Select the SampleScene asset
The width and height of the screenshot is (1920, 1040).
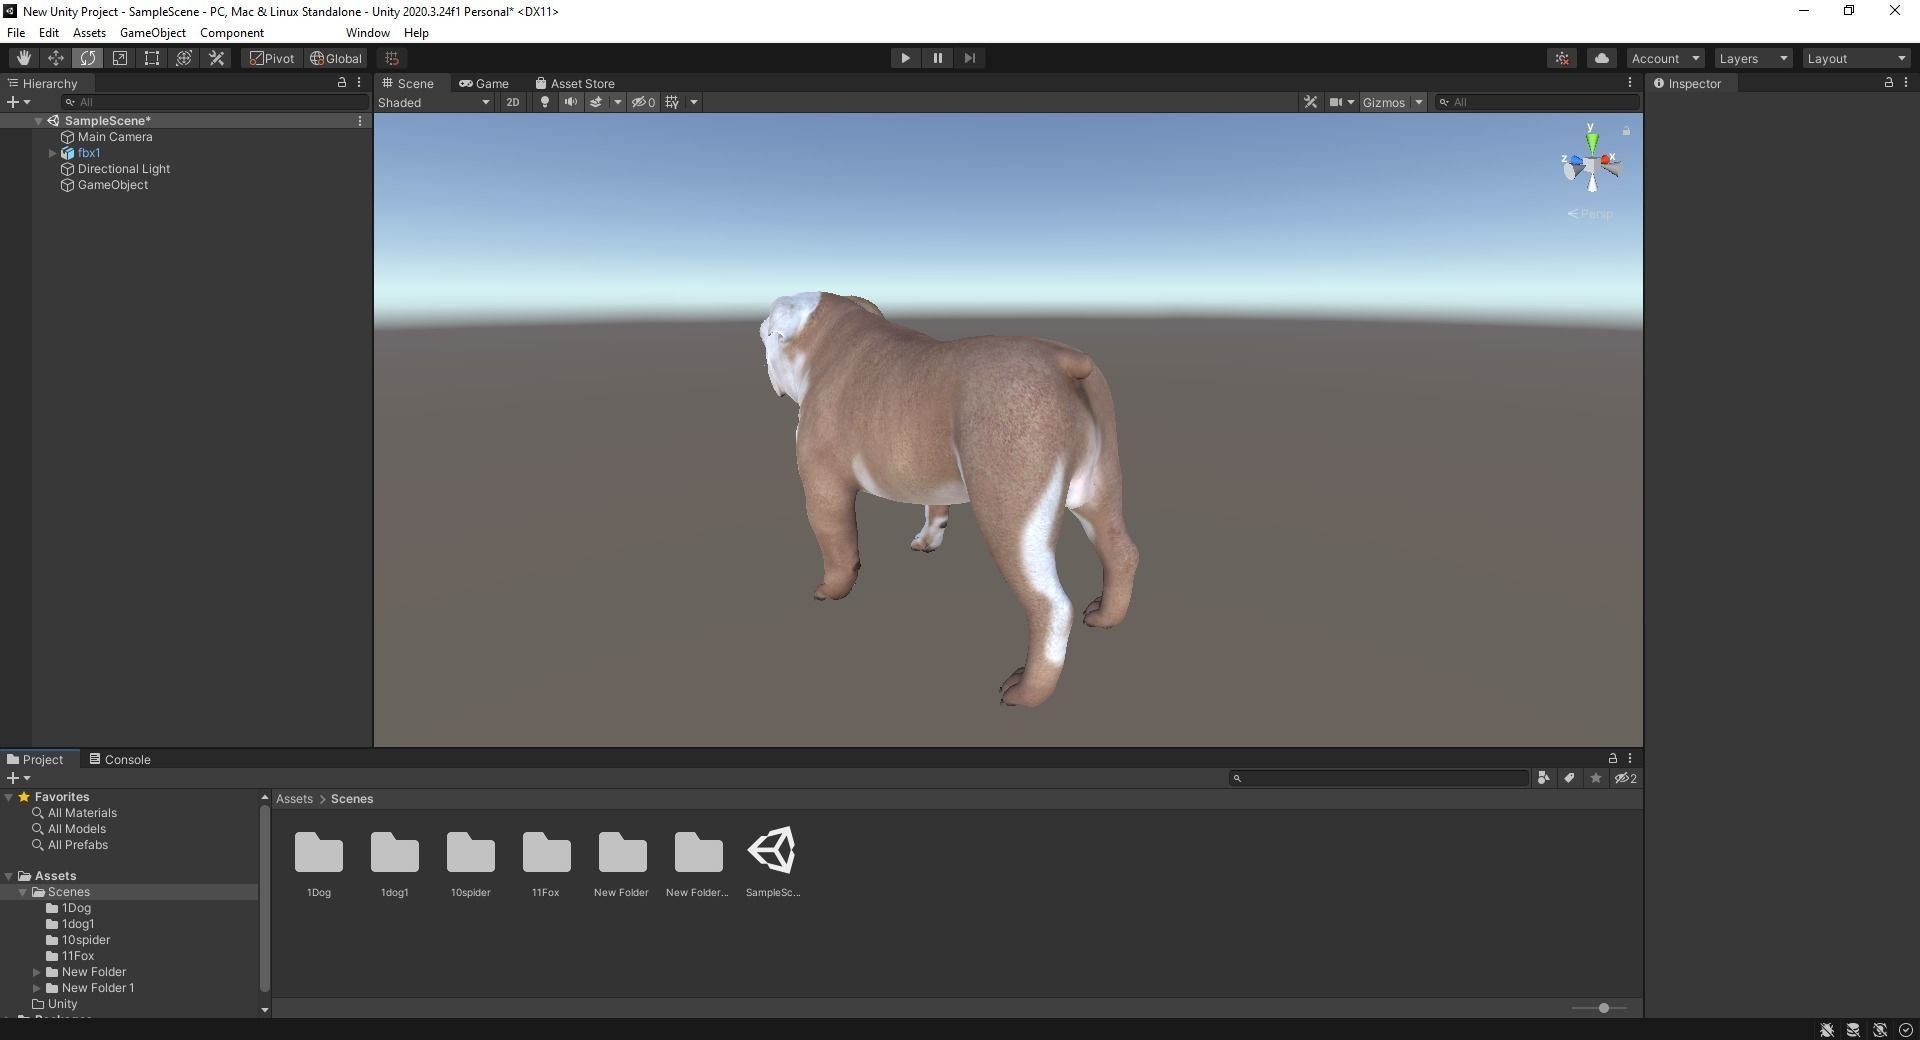pos(772,850)
